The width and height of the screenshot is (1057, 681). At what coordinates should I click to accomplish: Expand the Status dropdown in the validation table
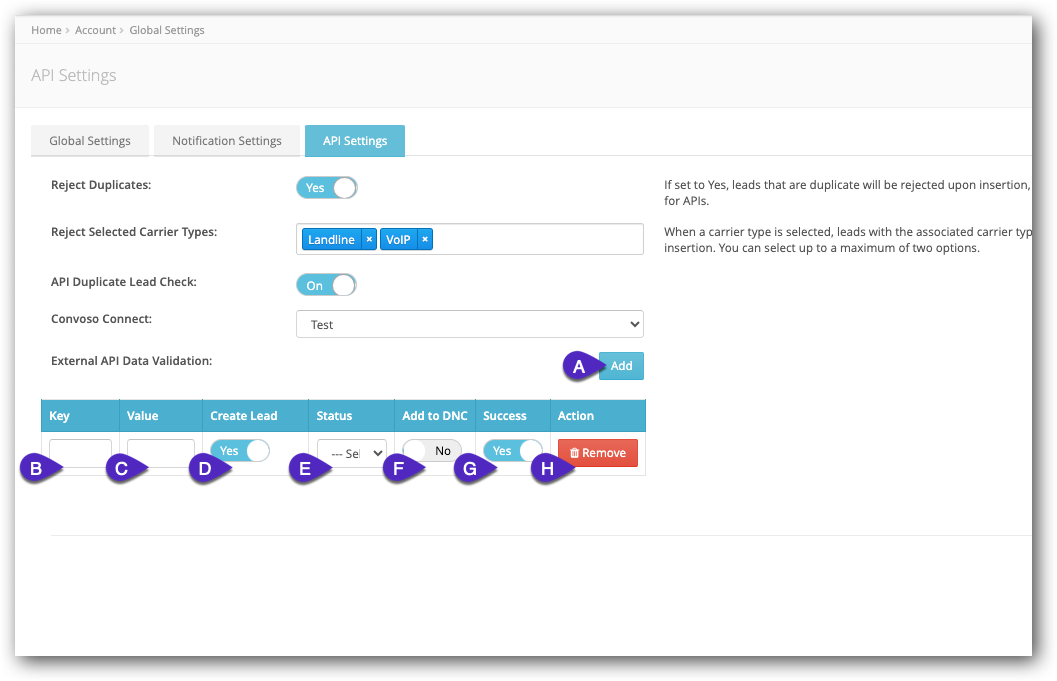(352, 450)
